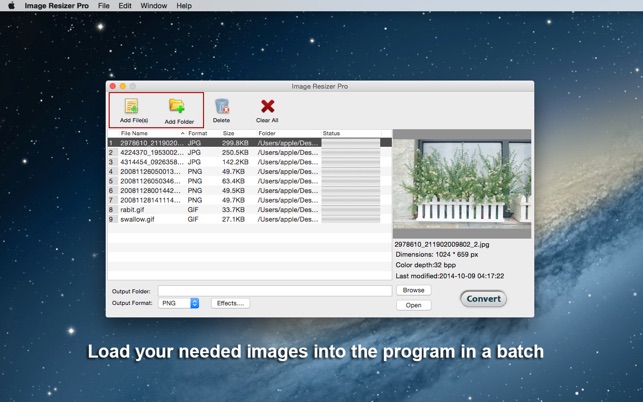
Task: Click the Last modified date text
Action: point(450,276)
